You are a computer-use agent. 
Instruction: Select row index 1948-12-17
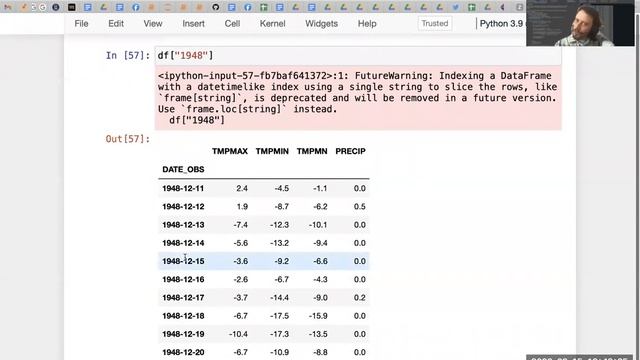coord(183,298)
